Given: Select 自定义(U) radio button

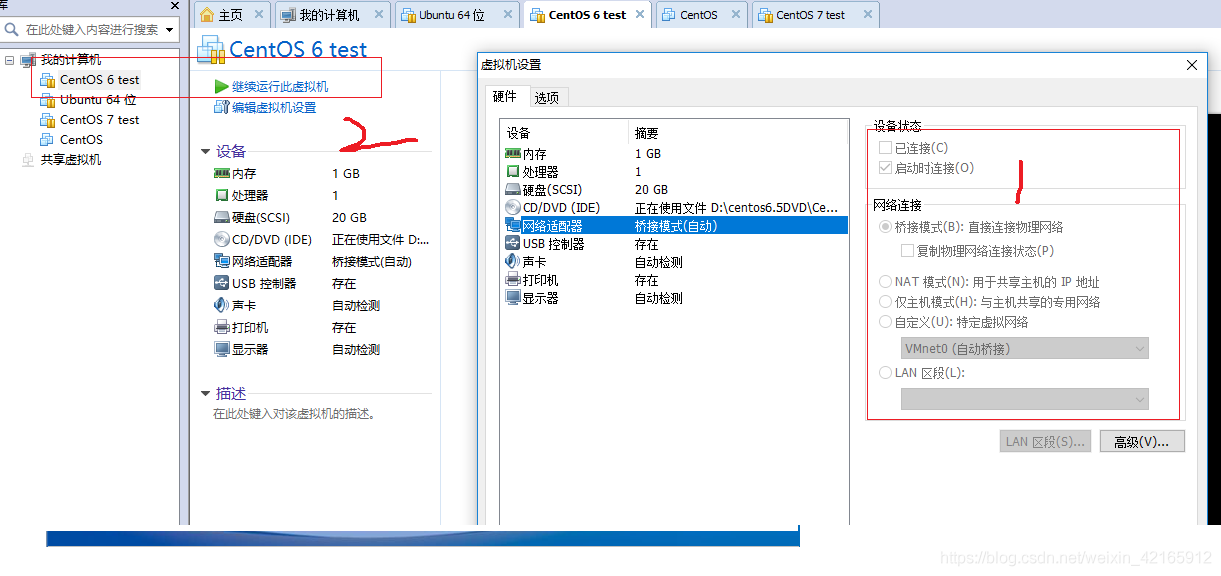Looking at the screenshot, I should [885, 322].
